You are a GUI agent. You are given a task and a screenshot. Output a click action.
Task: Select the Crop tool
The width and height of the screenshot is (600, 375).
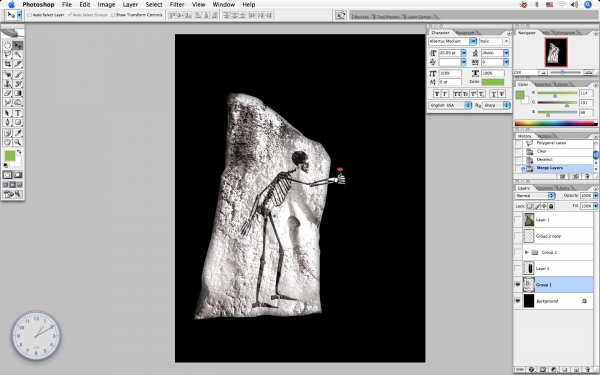(x=7, y=64)
